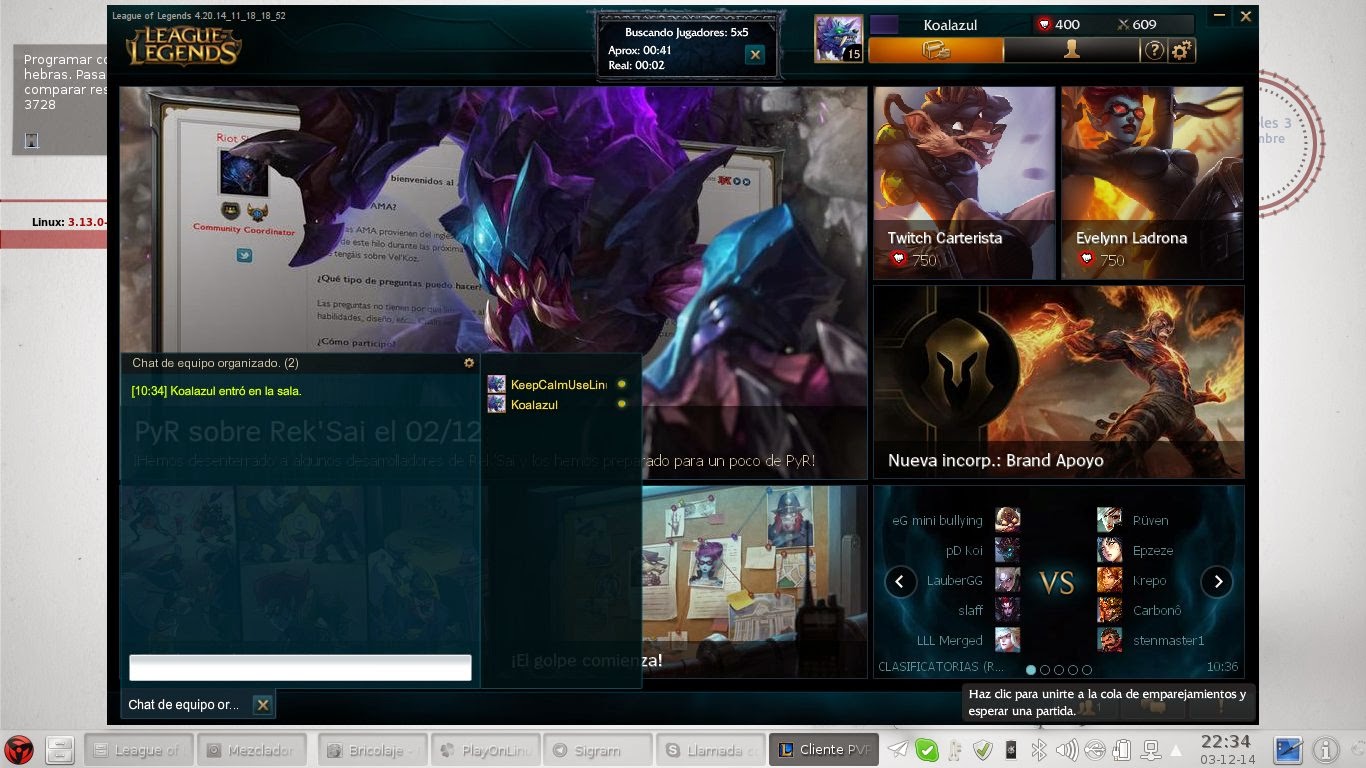Click LauberGG champion portrait
This screenshot has height=768, width=1366.
(1007, 580)
